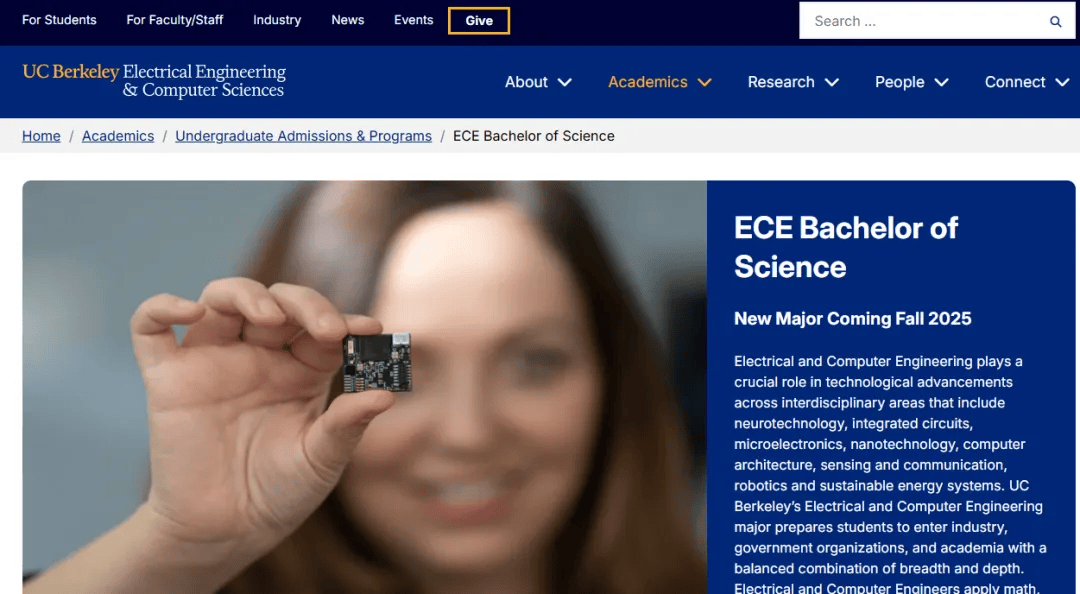Expand the About menu chevron
The height and width of the screenshot is (594, 1080).
[x=565, y=82]
